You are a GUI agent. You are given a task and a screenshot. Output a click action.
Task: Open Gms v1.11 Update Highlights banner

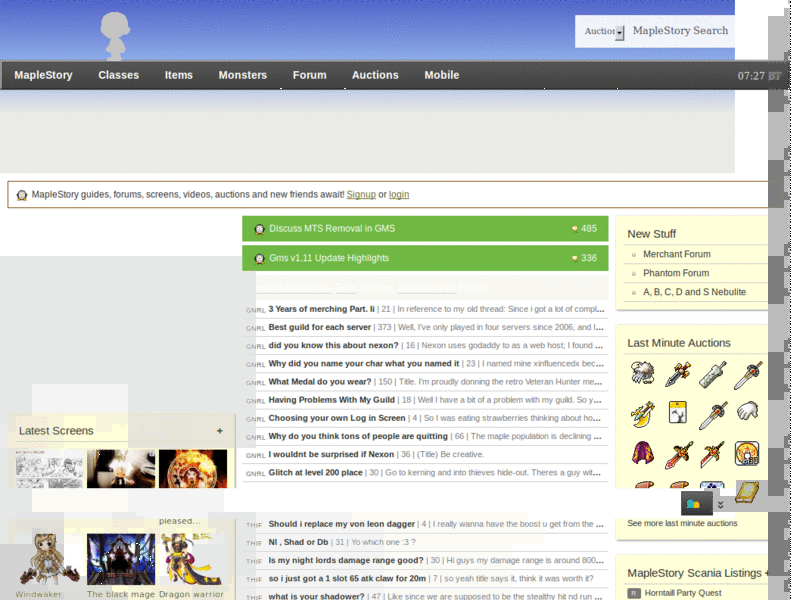click(x=425, y=258)
